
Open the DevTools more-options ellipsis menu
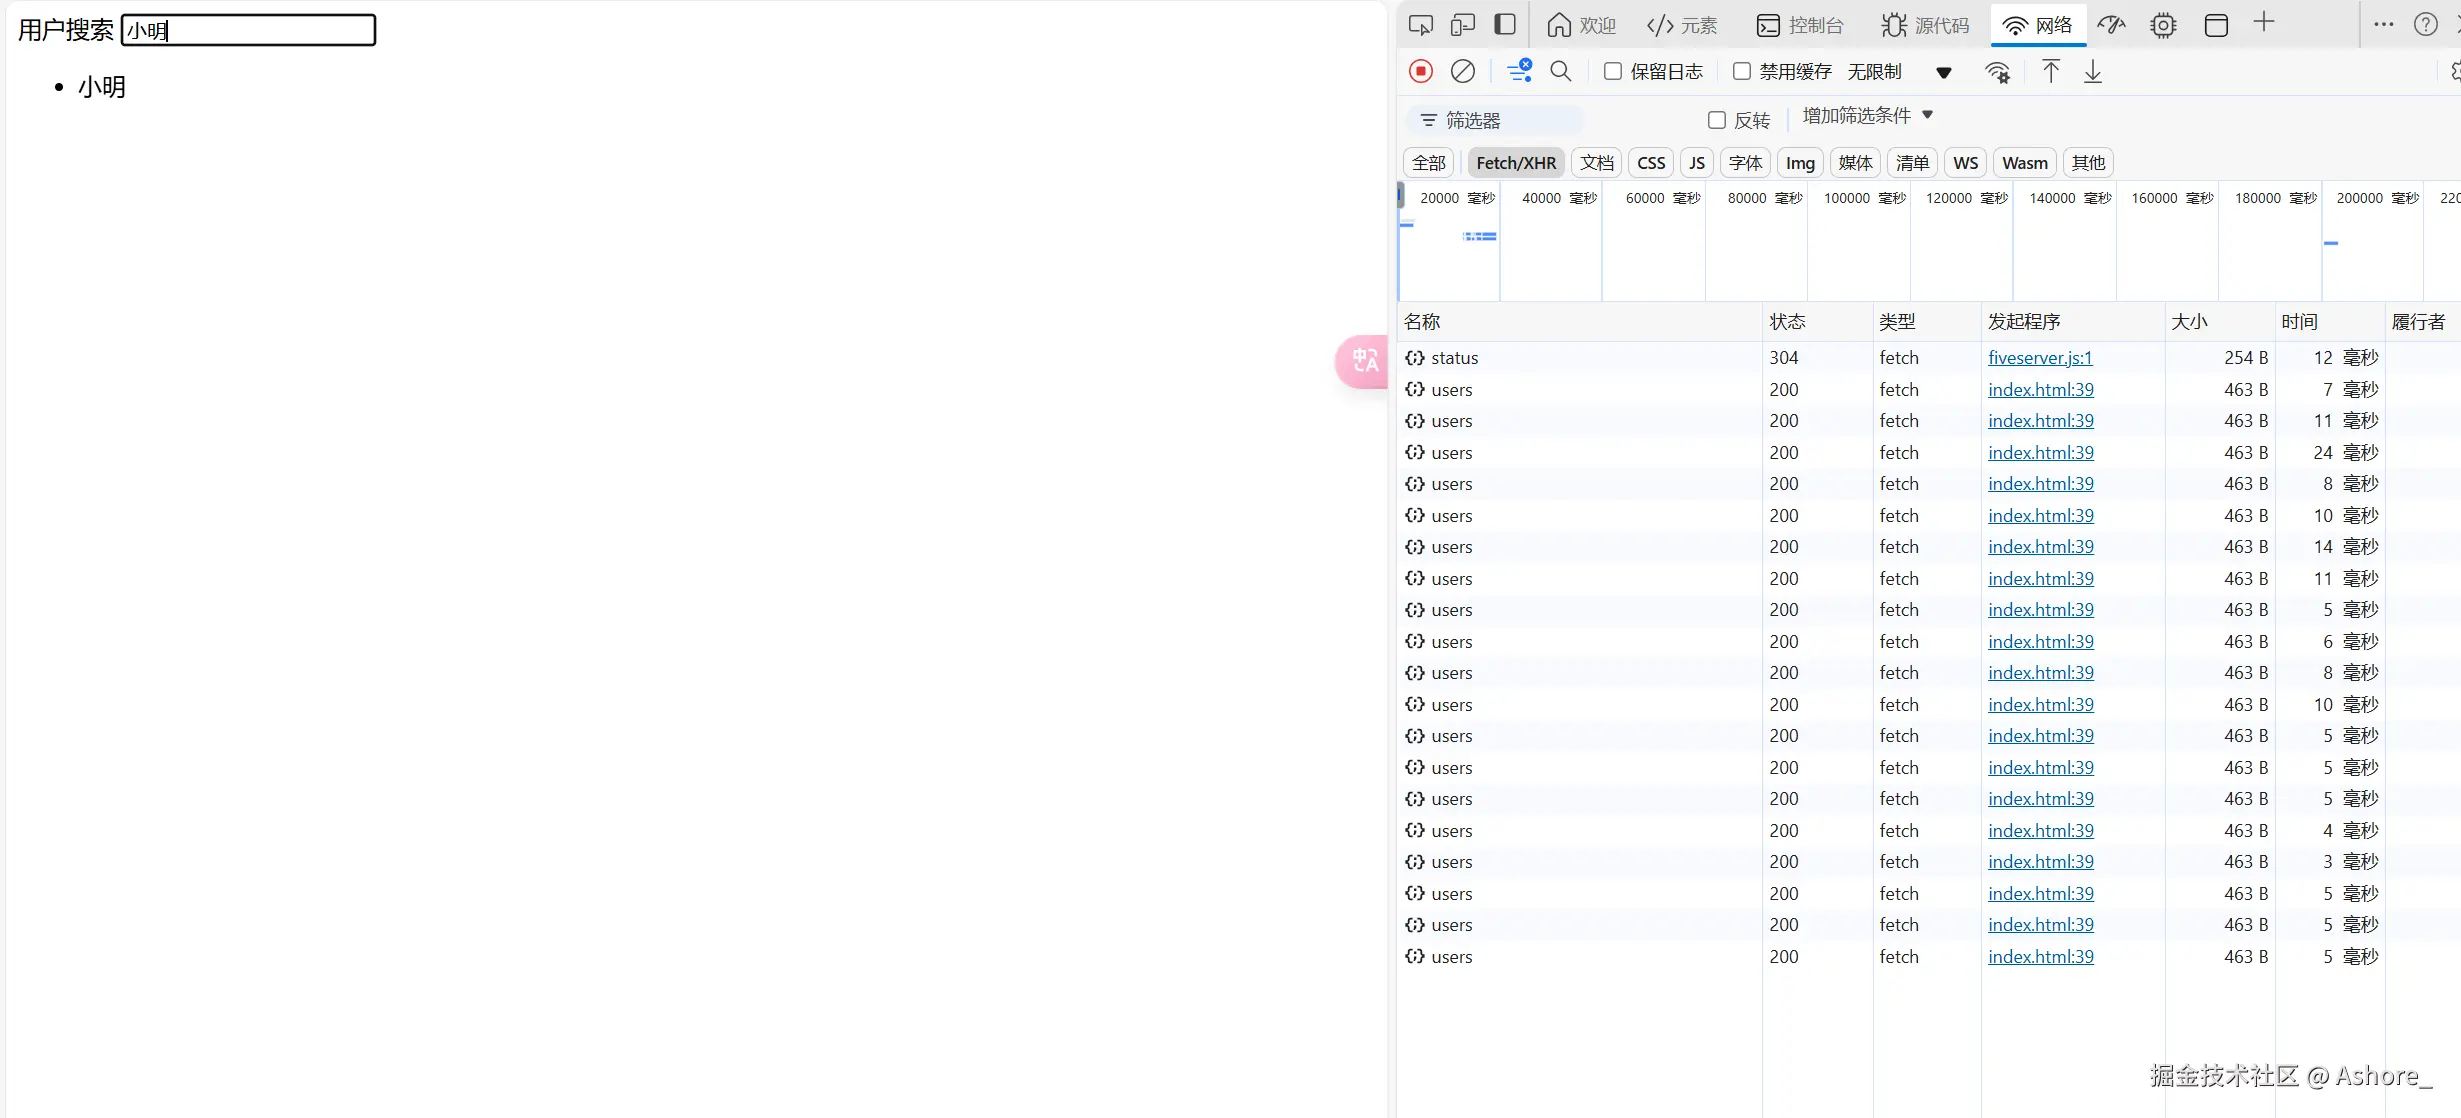[x=2383, y=24]
